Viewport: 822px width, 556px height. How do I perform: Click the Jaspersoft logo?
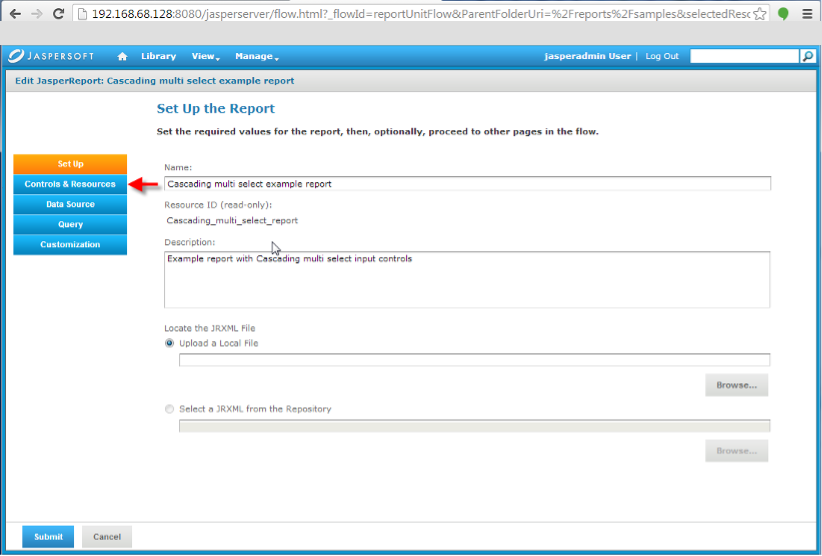51,56
